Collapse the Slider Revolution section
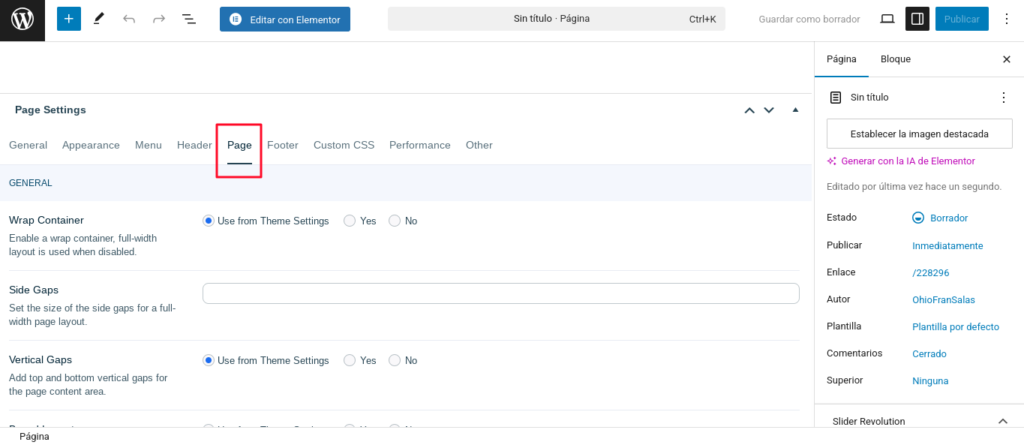Viewport: 1024px width, 445px height. point(1002,421)
